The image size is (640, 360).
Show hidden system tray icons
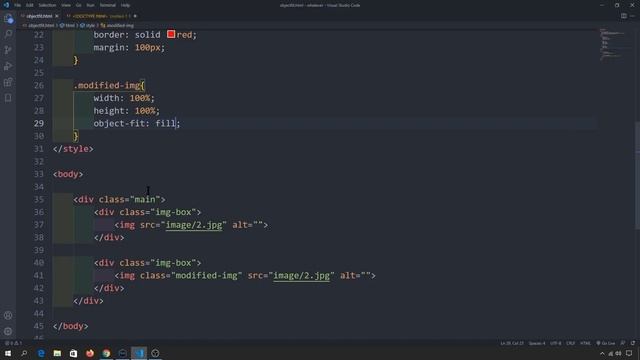tap(602, 353)
